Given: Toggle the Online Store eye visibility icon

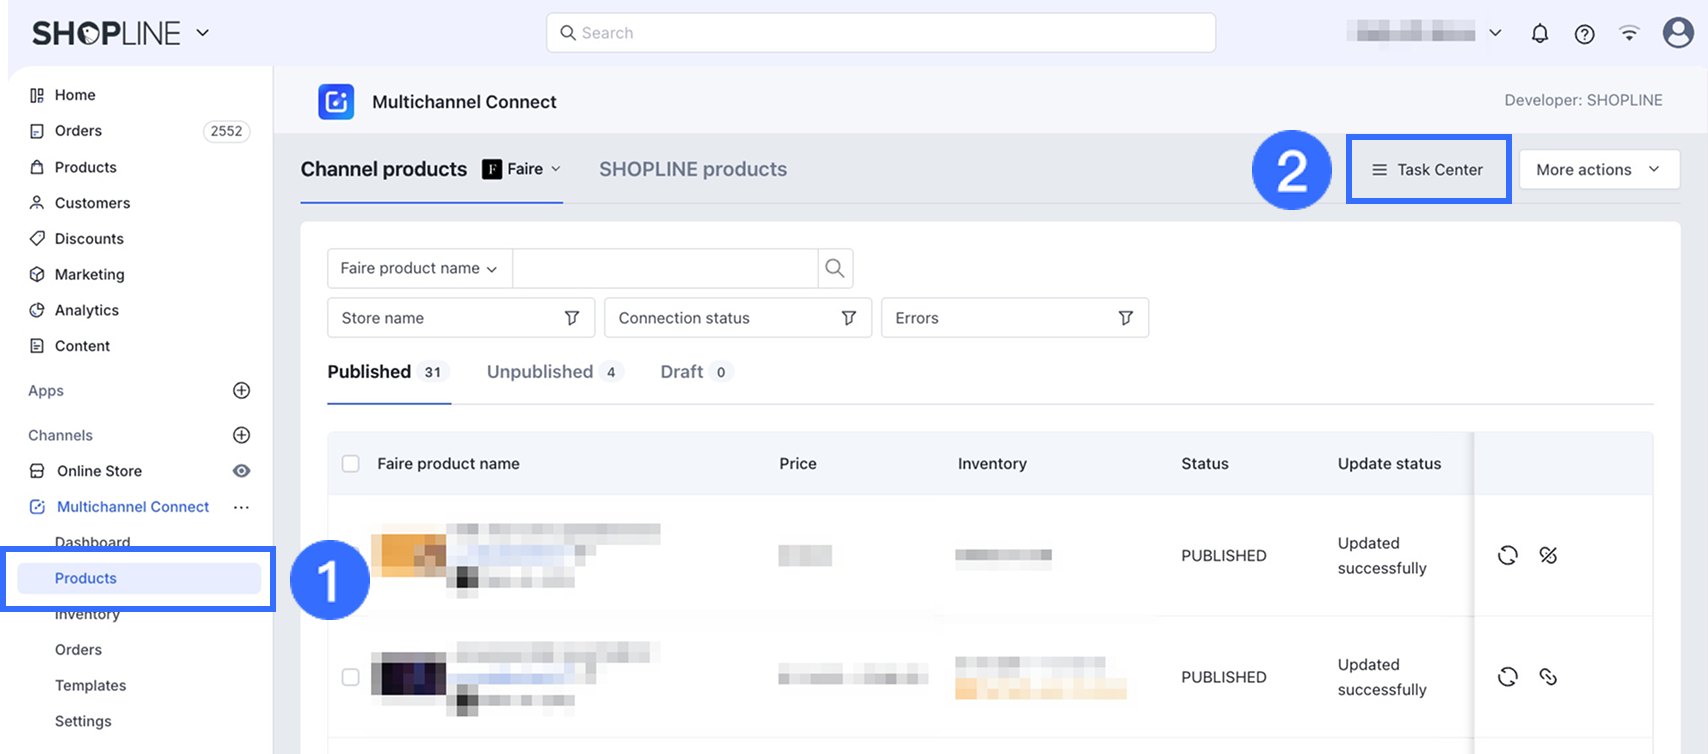Looking at the screenshot, I should pyautogui.click(x=241, y=471).
